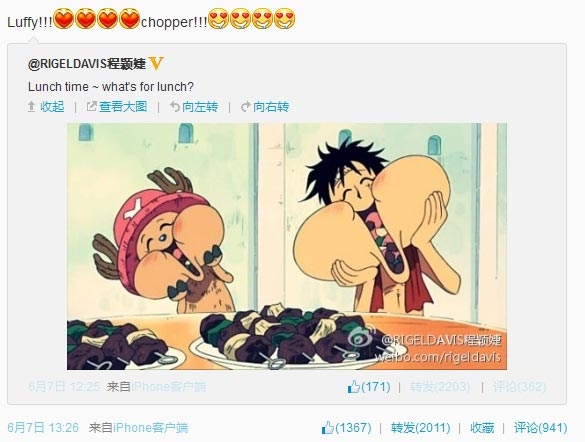Open iPhone客户端 source link on original post
The height and width of the screenshot is (442, 585).
click(169, 386)
